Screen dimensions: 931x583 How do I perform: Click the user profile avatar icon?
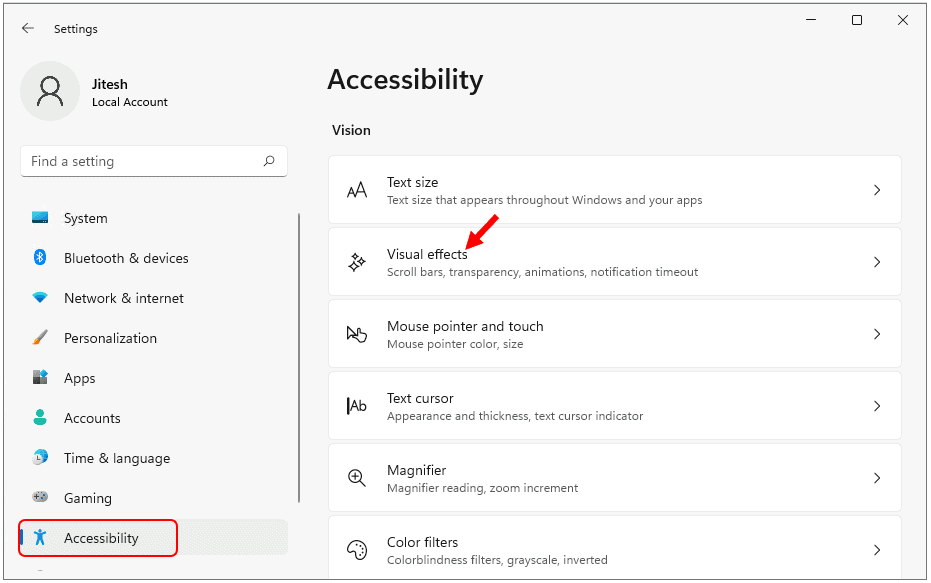pyautogui.click(x=50, y=91)
